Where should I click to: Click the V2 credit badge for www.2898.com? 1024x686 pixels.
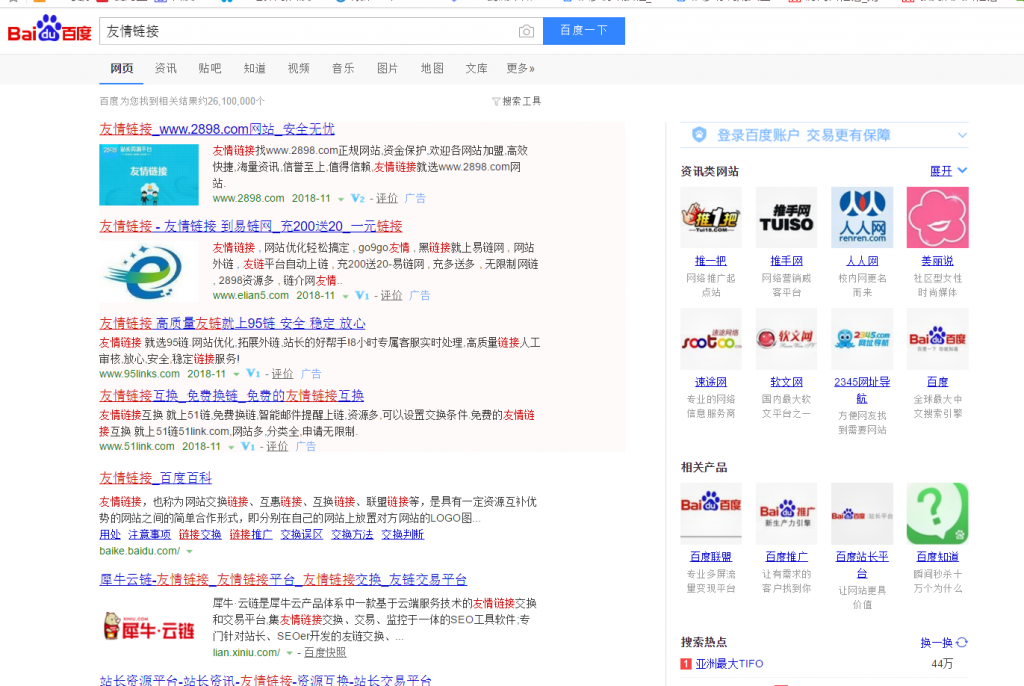tap(358, 198)
